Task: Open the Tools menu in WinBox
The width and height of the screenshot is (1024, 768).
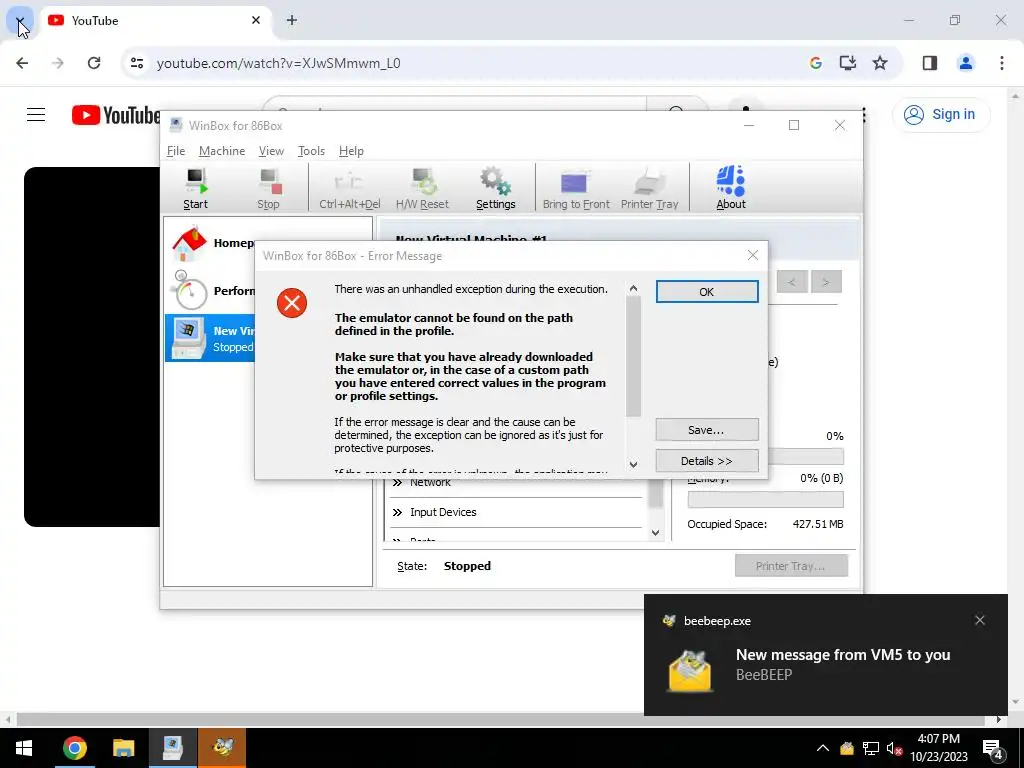Action: pos(312,151)
